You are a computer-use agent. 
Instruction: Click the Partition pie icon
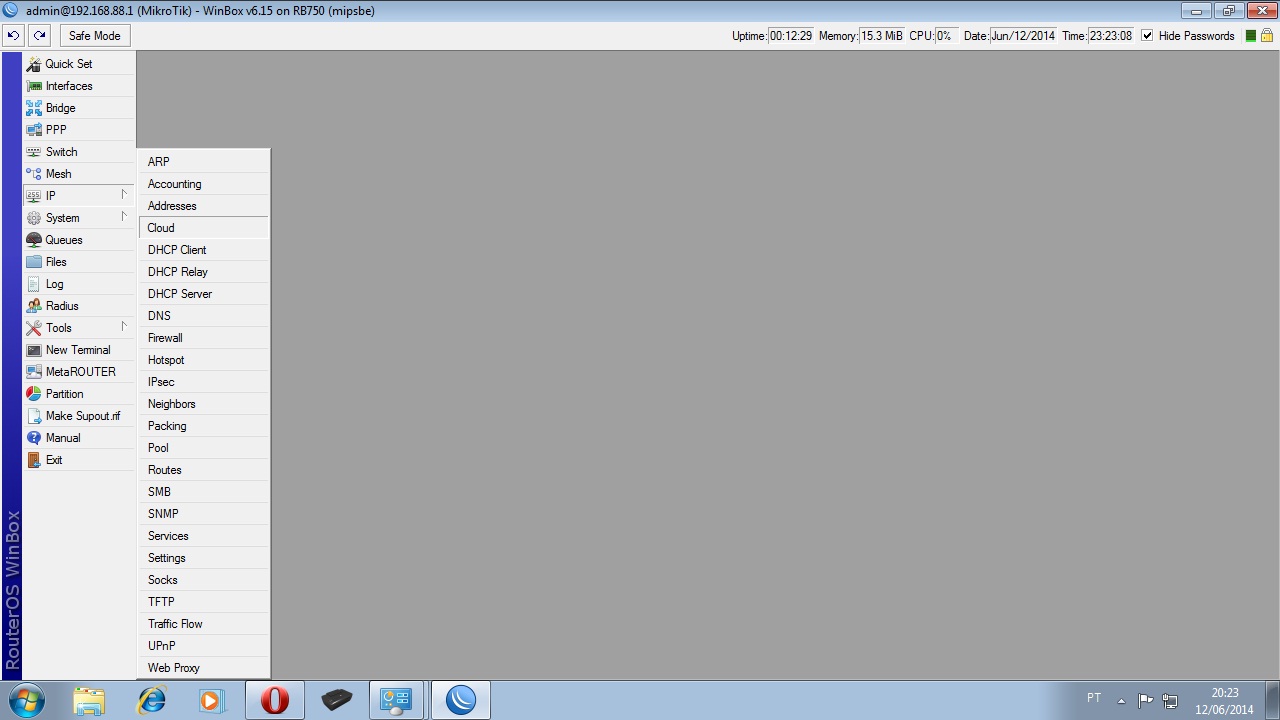(x=34, y=394)
